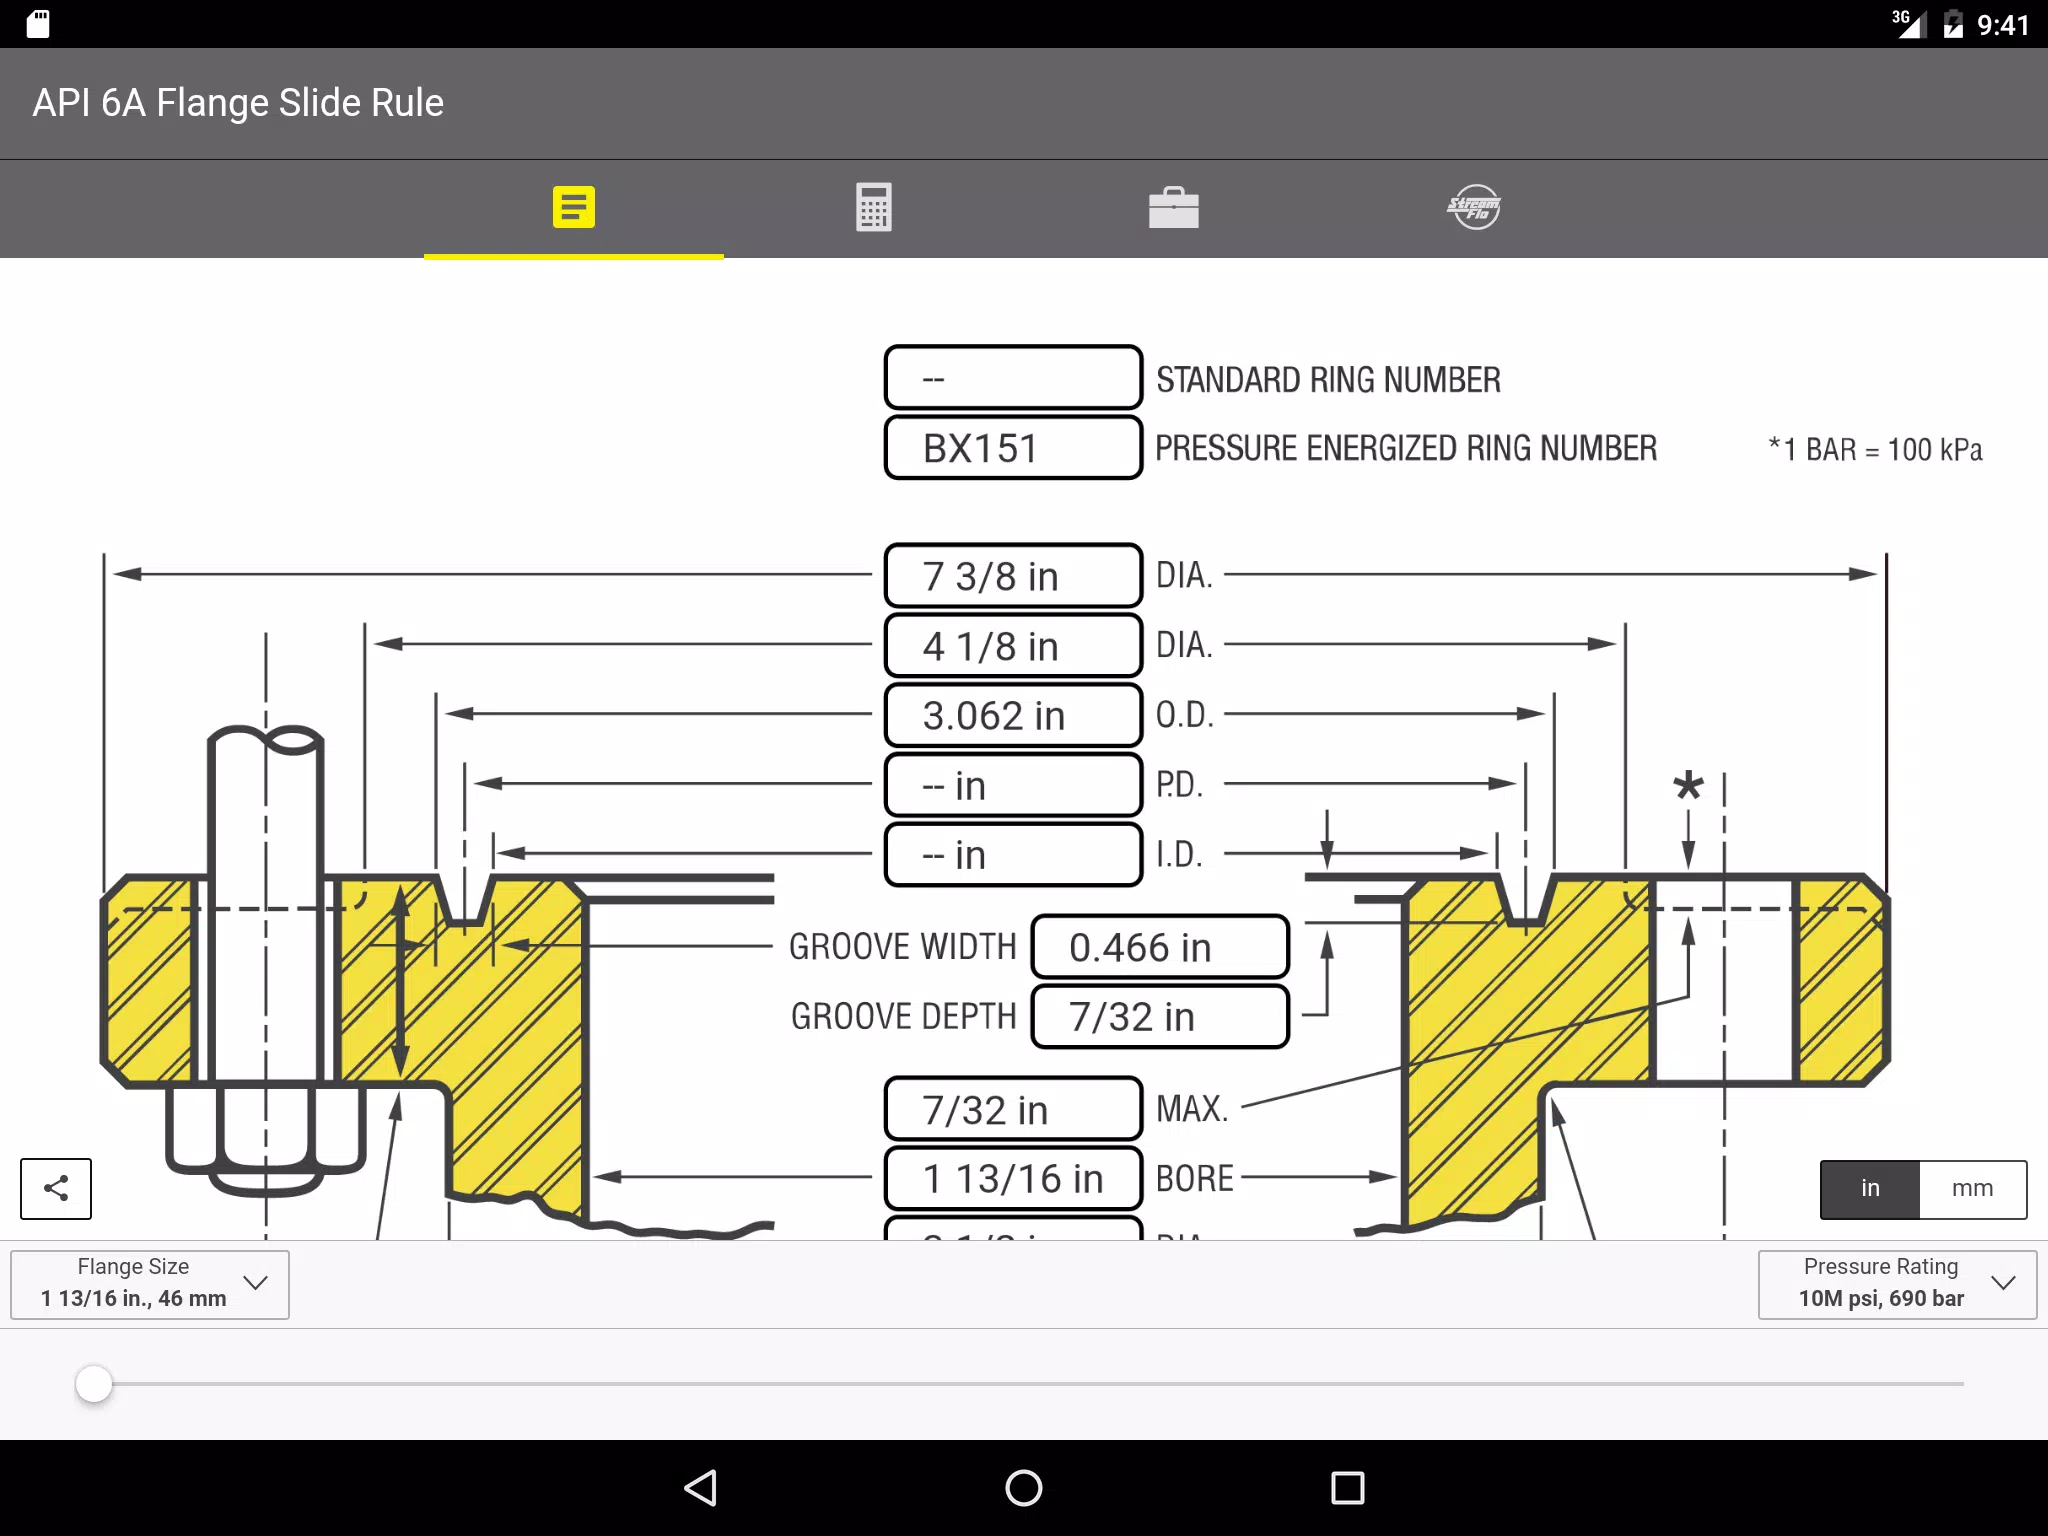The height and width of the screenshot is (1536, 2048).
Task: Select the BX151 pressure energized ring field
Action: coord(1013,448)
